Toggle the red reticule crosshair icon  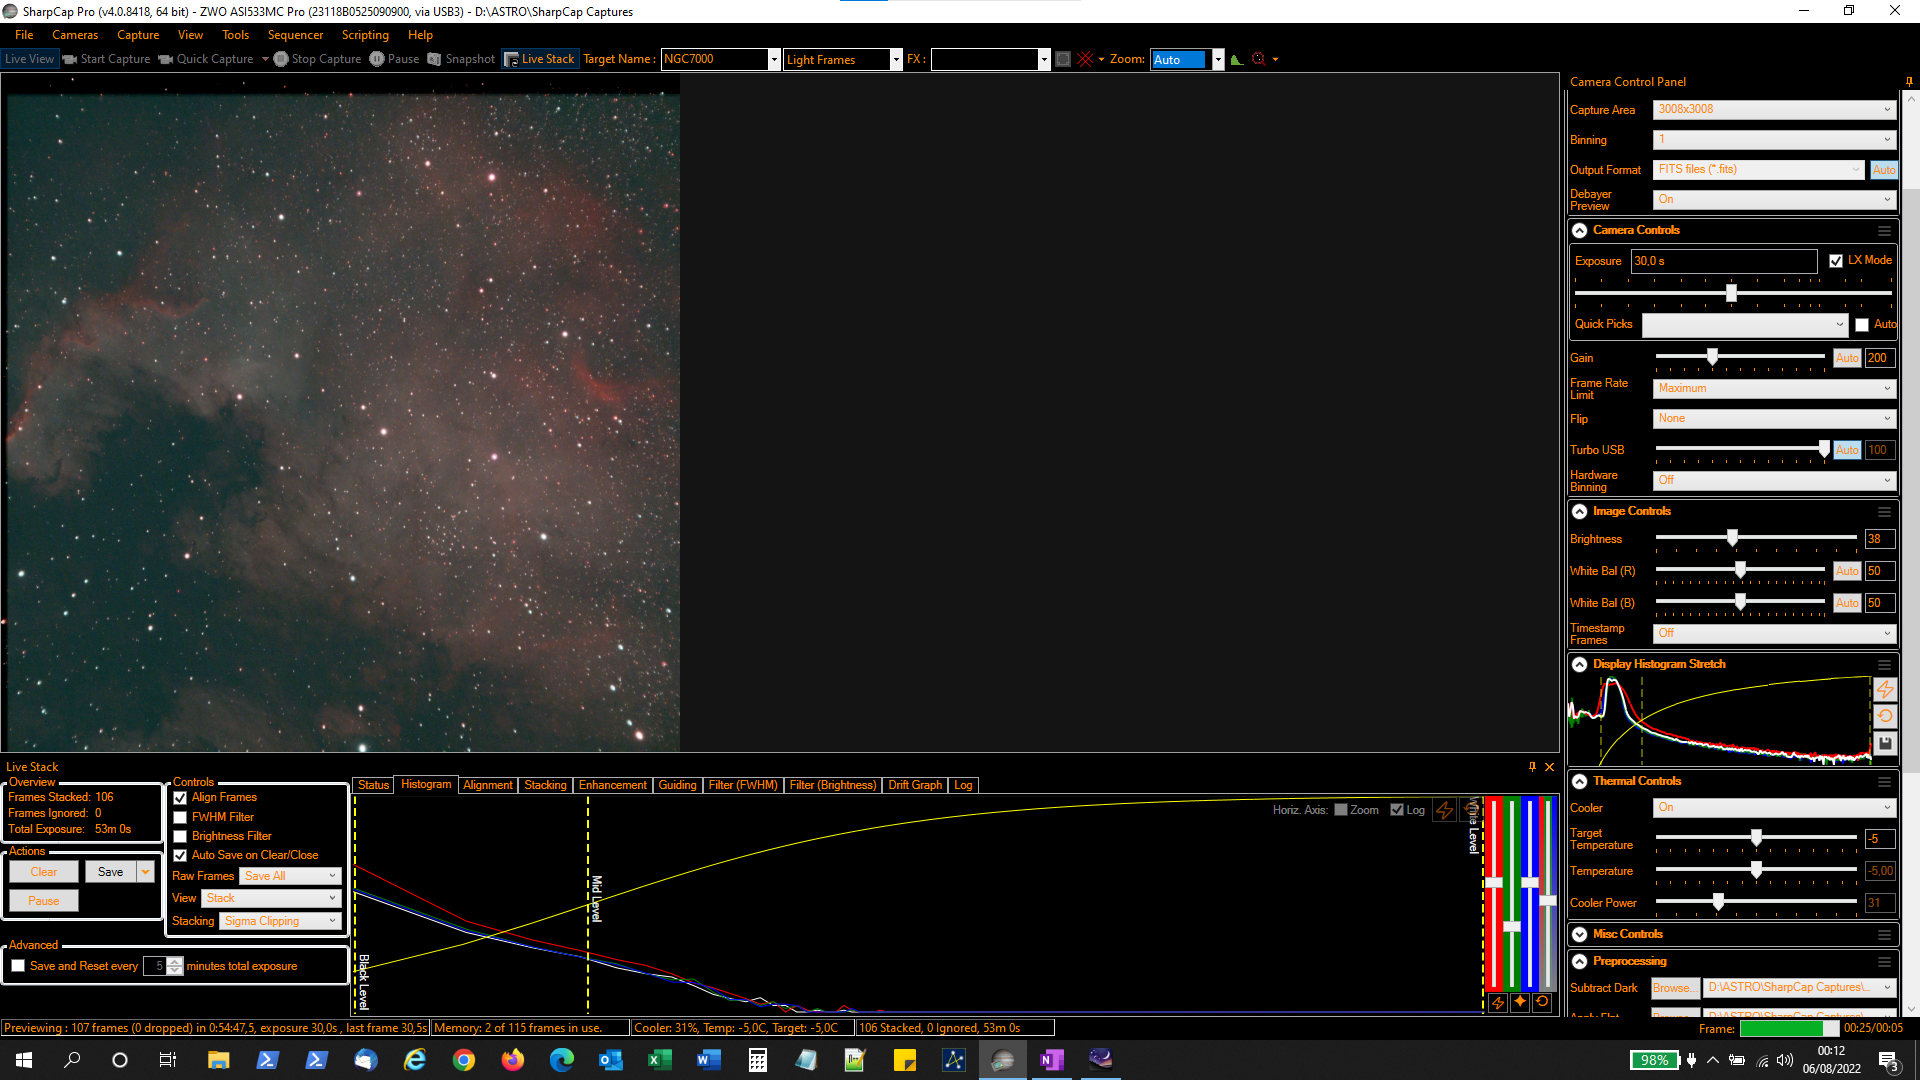pyautogui.click(x=1085, y=59)
